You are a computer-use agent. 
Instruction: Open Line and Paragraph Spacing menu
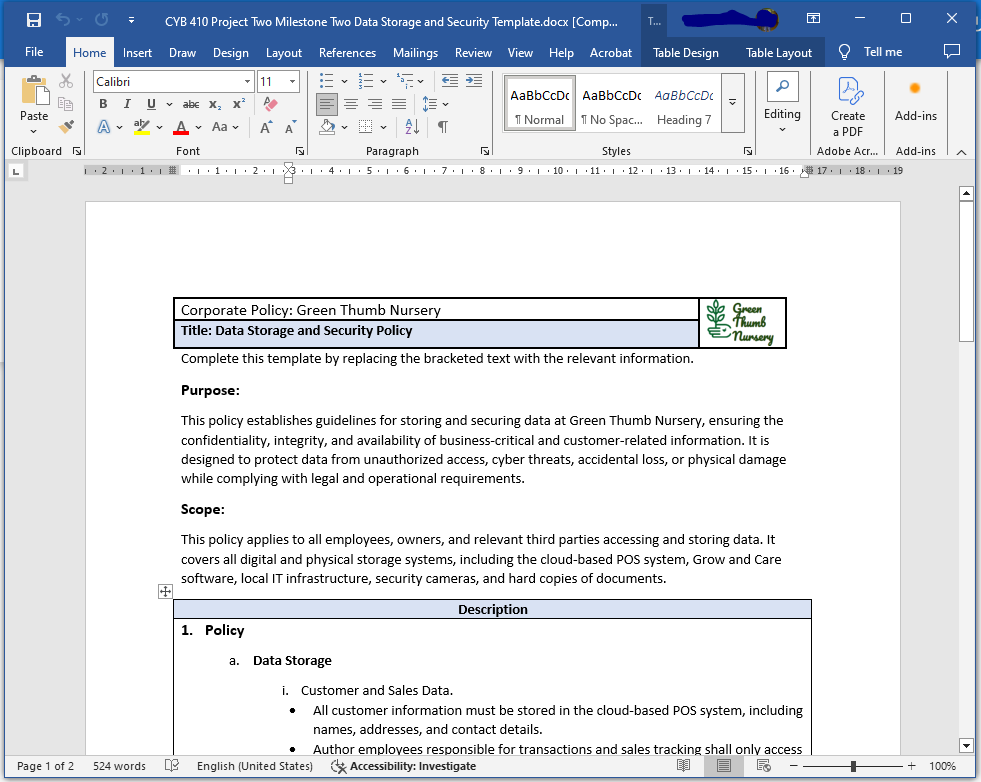(430, 104)
